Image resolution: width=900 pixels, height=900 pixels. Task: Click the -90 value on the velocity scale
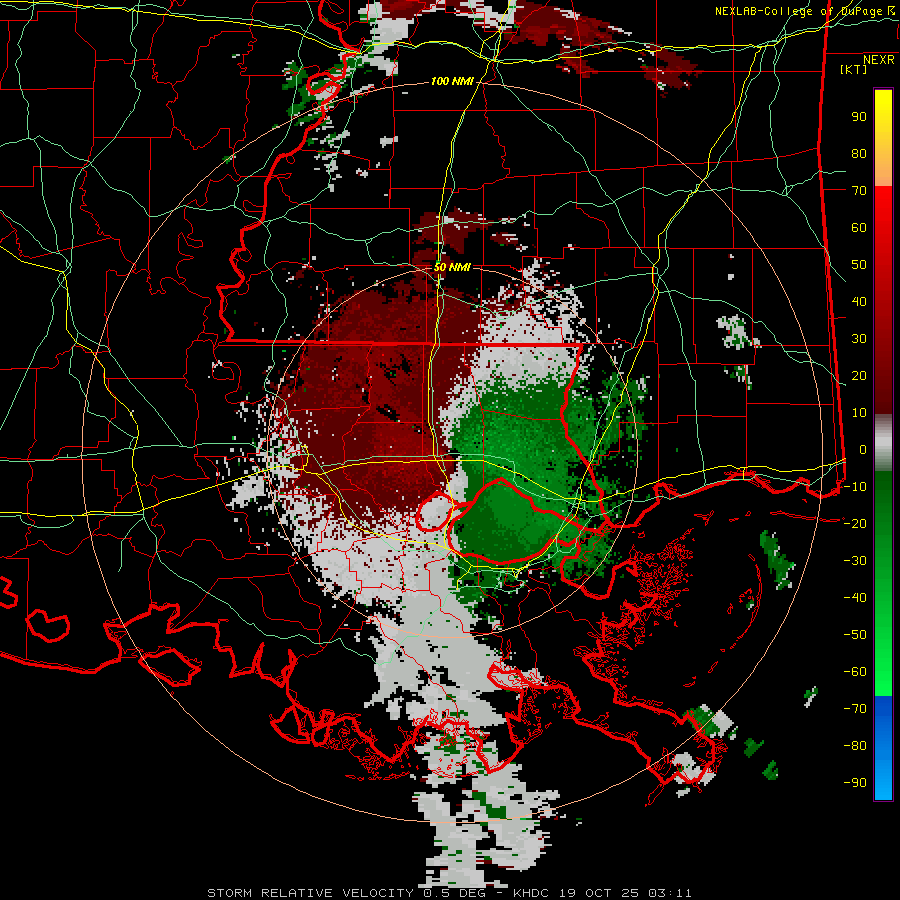pos(855,783)
